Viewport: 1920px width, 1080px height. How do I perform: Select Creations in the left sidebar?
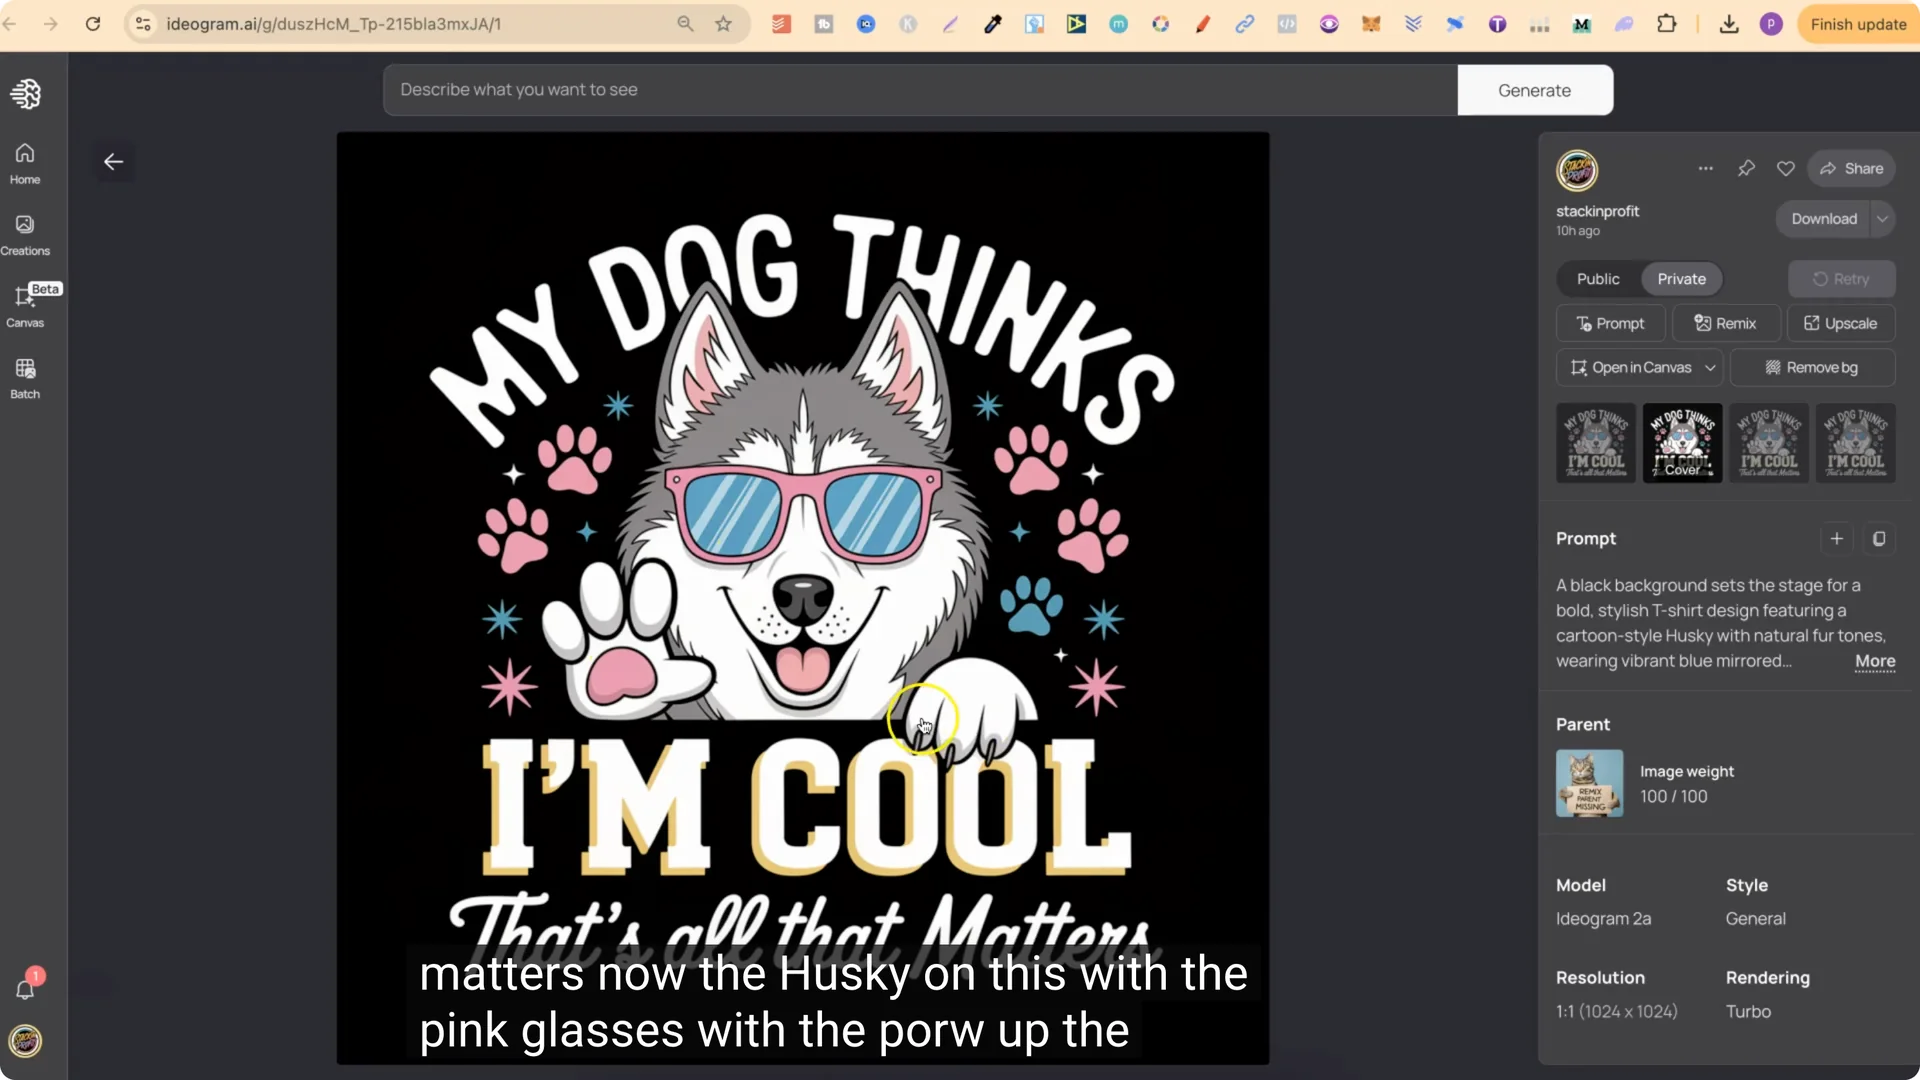[25, 232]
